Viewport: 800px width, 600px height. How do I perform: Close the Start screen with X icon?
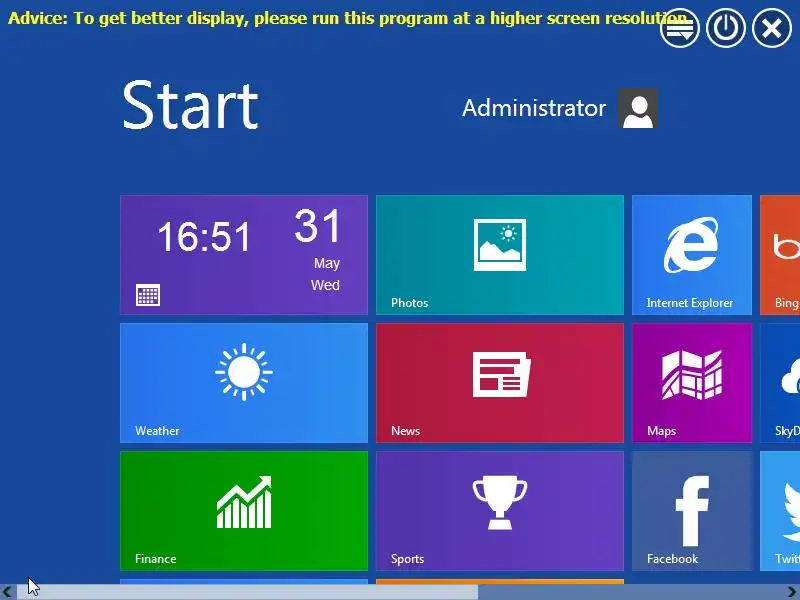772,28
